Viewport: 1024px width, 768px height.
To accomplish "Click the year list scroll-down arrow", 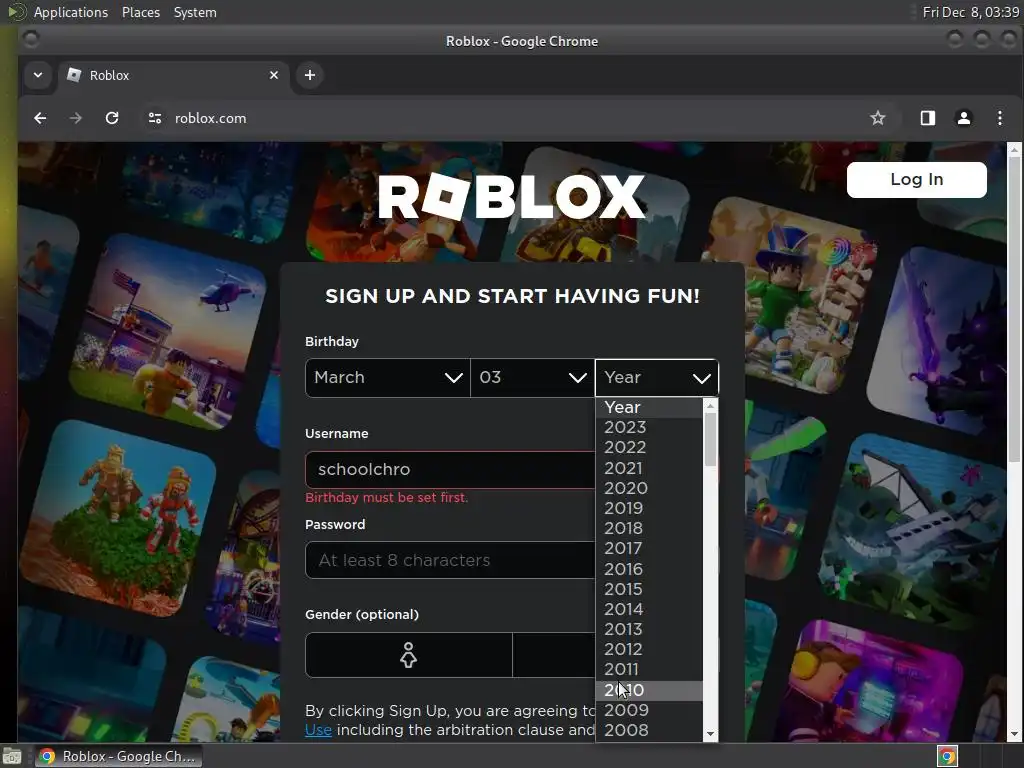I will pos(711,735).
